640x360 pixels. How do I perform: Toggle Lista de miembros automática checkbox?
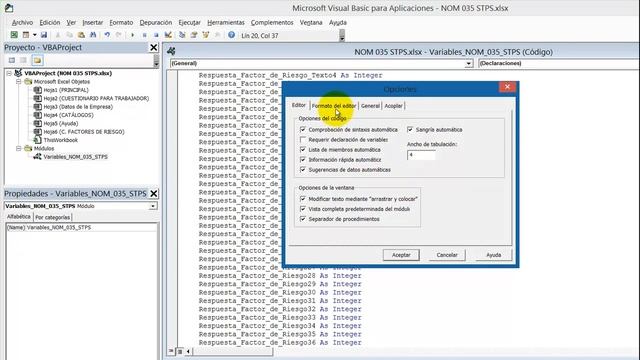[x=302, y=150]
